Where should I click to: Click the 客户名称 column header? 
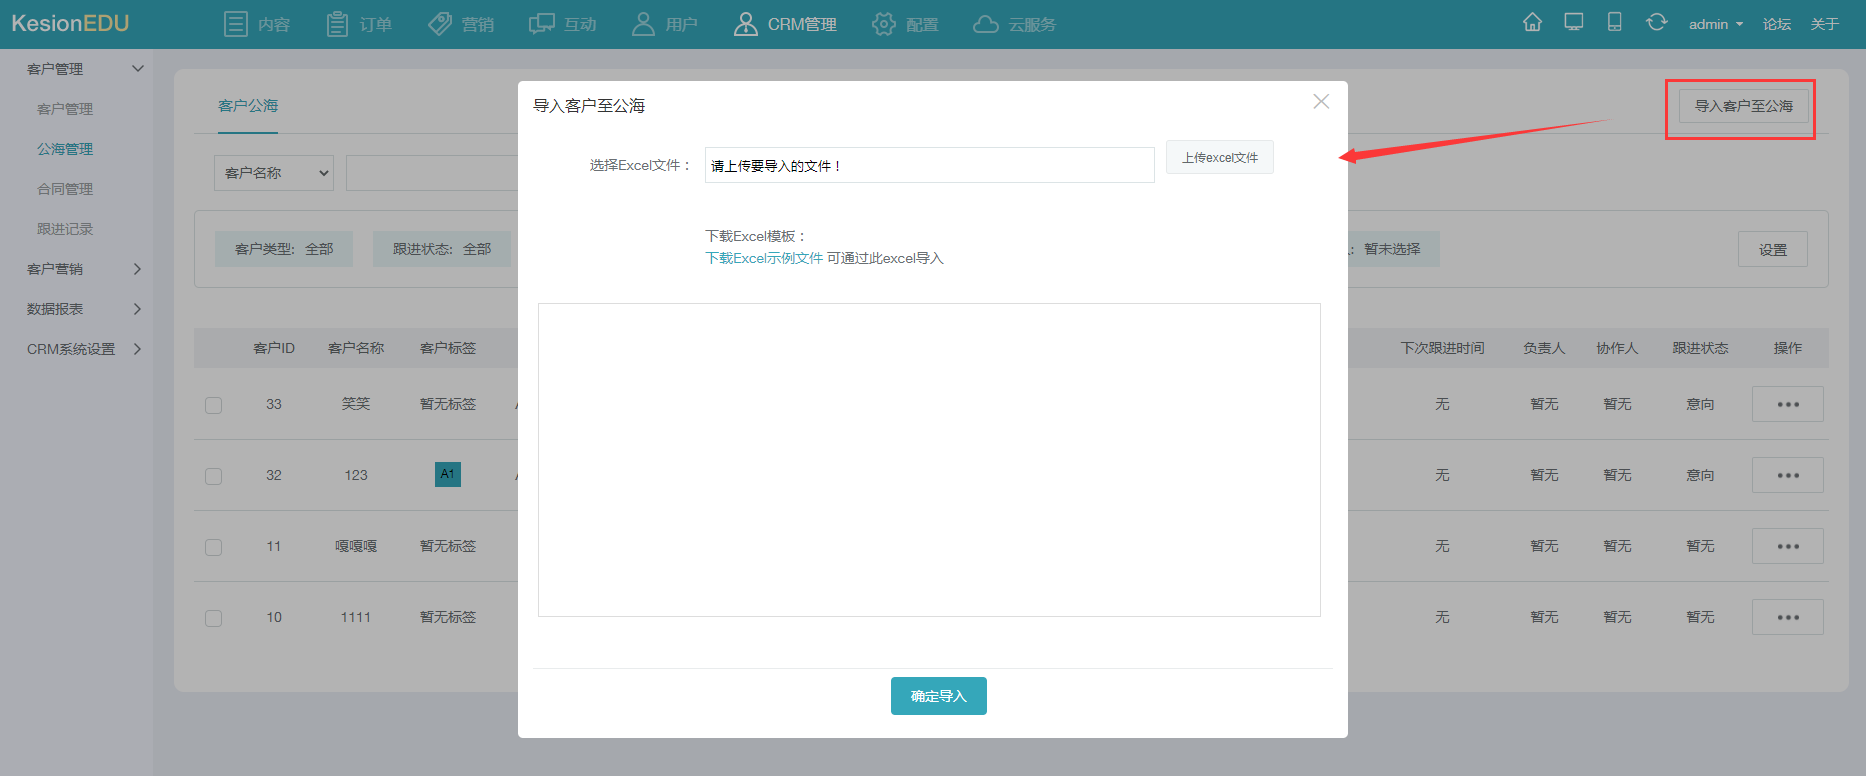click(x=356, y=348)
